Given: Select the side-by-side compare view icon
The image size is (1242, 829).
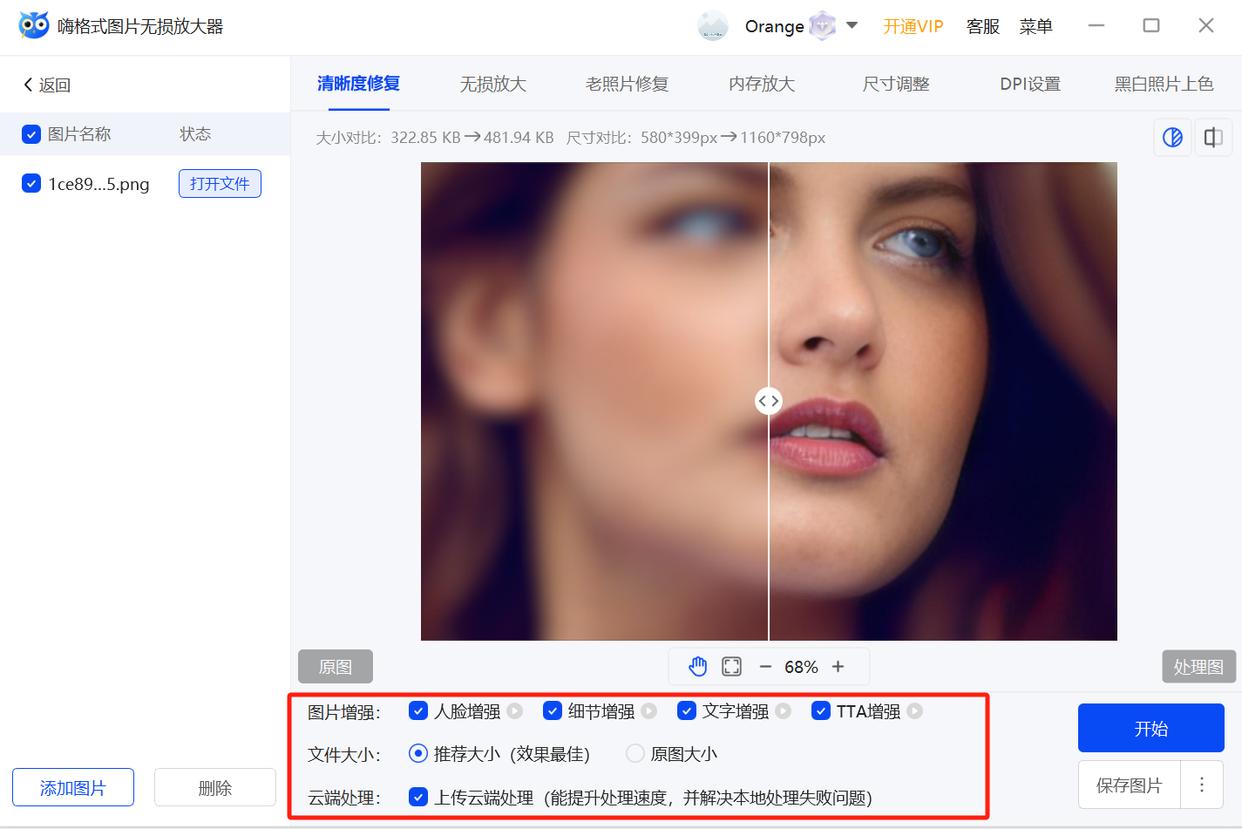Looking at the screenshot, I should [1213, 137].
